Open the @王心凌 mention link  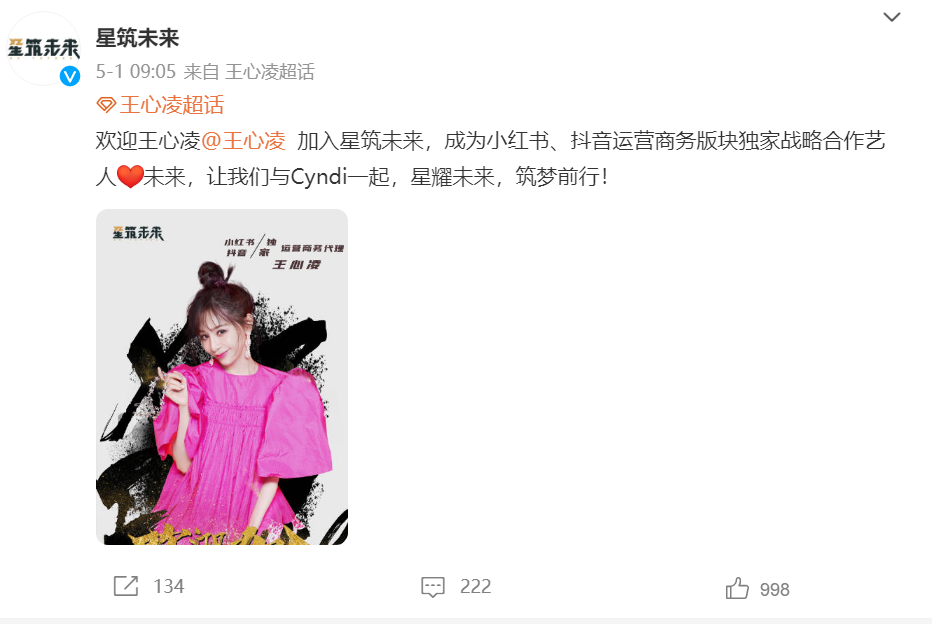tap(244, 141)
